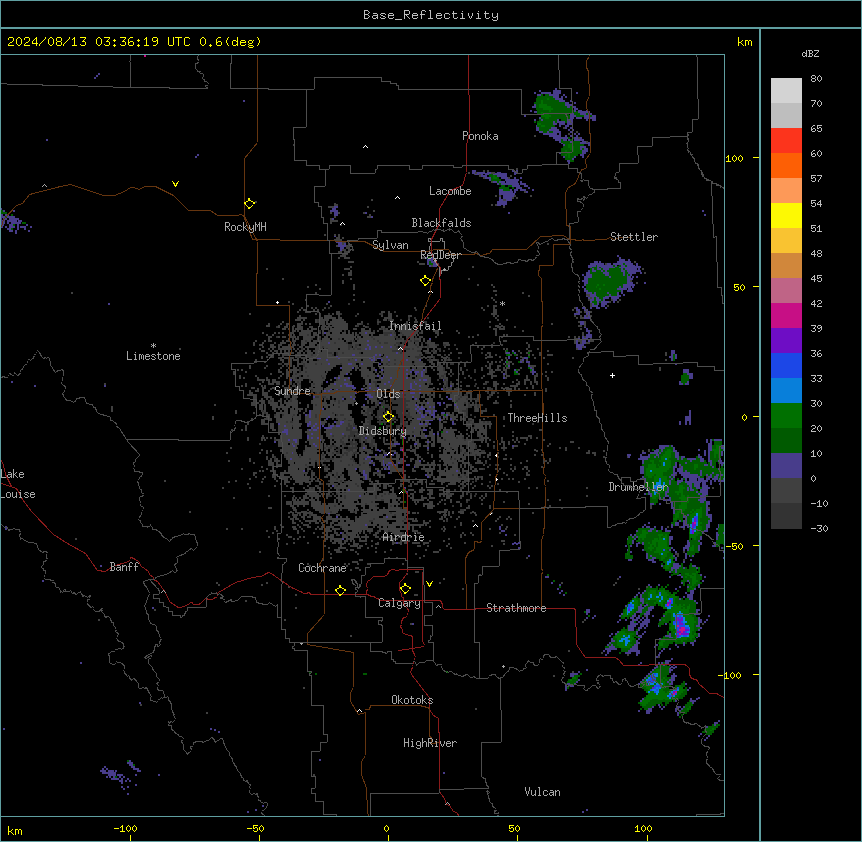Click the 0 tick label on bottom axis
The width and height of the screenshot is (862, 842).
386,828
